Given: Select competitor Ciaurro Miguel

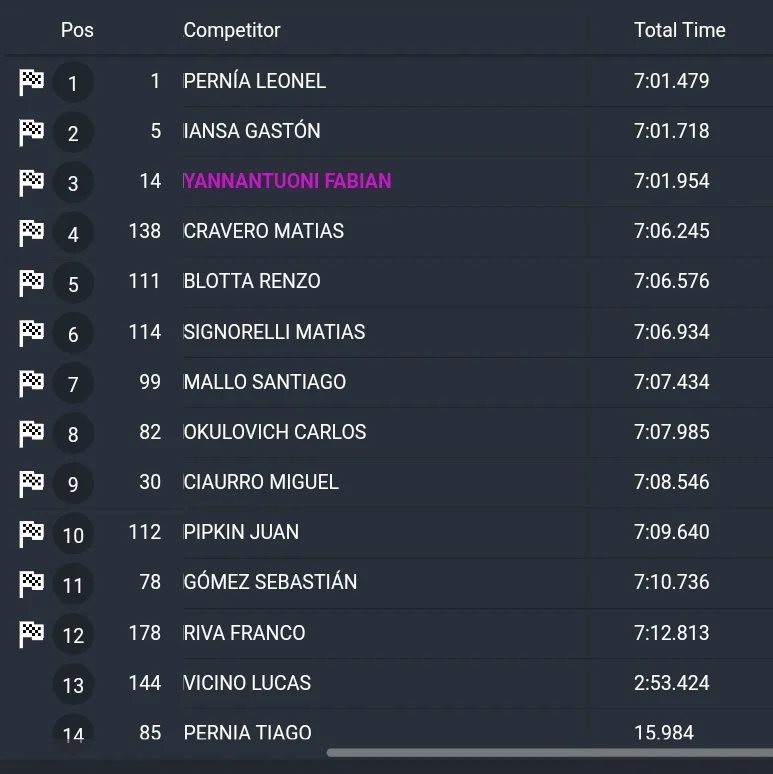Looking at the screenshot, I should pos(261,482).
